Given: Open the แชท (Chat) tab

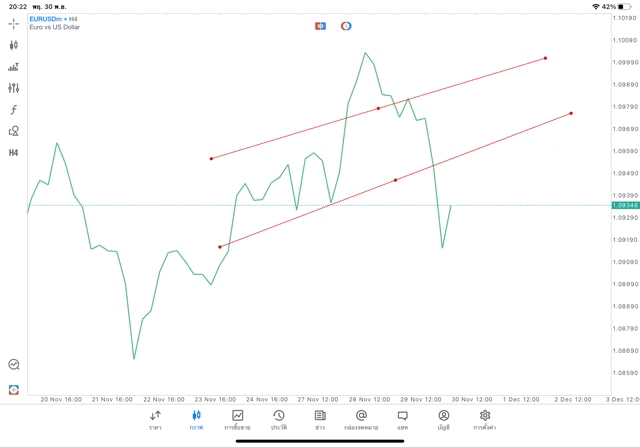Looking at the screenshot, I should (402, 419).
